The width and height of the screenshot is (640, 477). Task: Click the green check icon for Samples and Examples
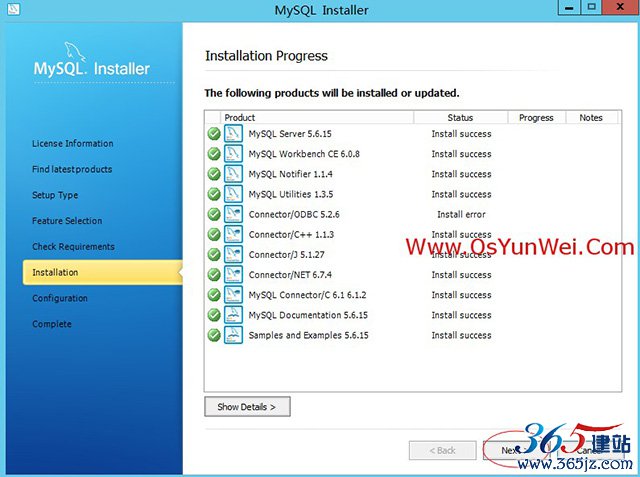[214, 335]
